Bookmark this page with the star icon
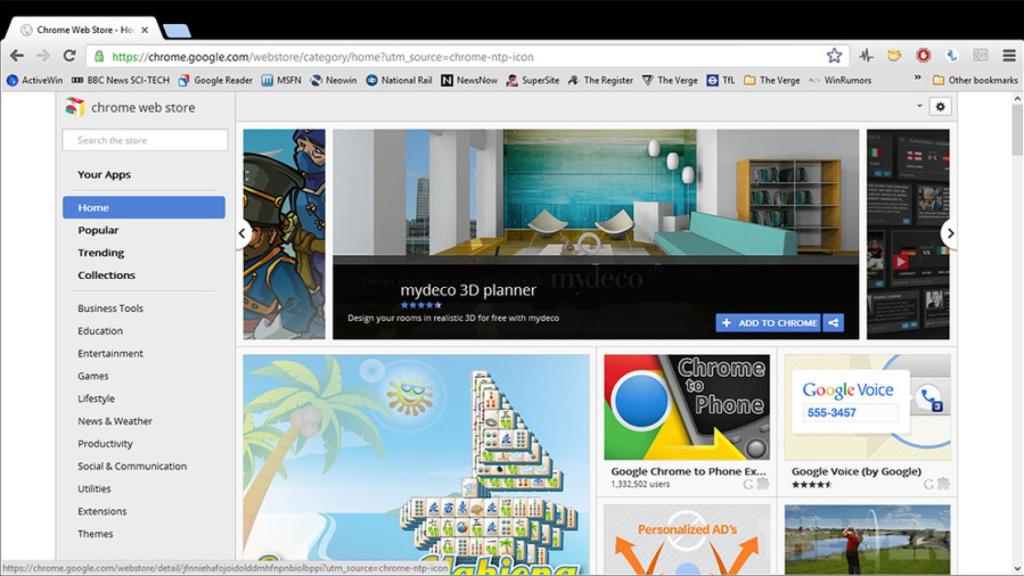 point(833,57)
